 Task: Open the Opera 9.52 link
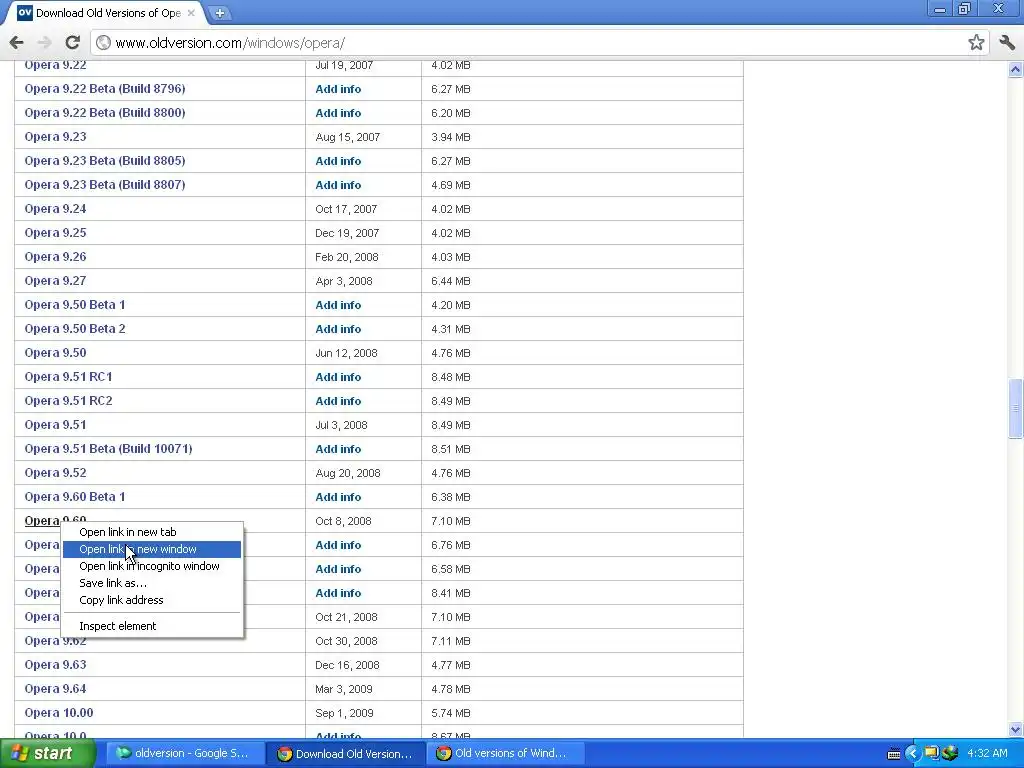[x=56, y=473]
